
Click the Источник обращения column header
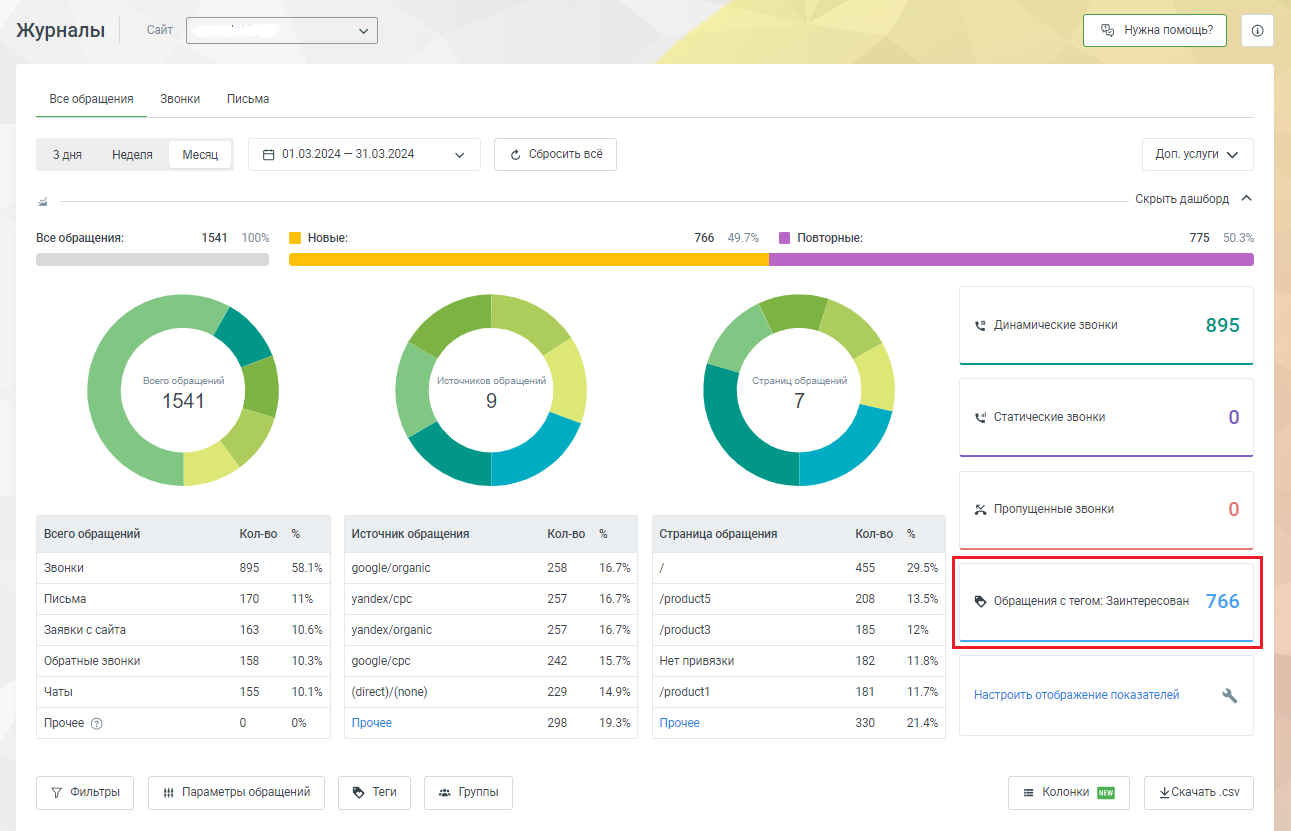(410, 534)
